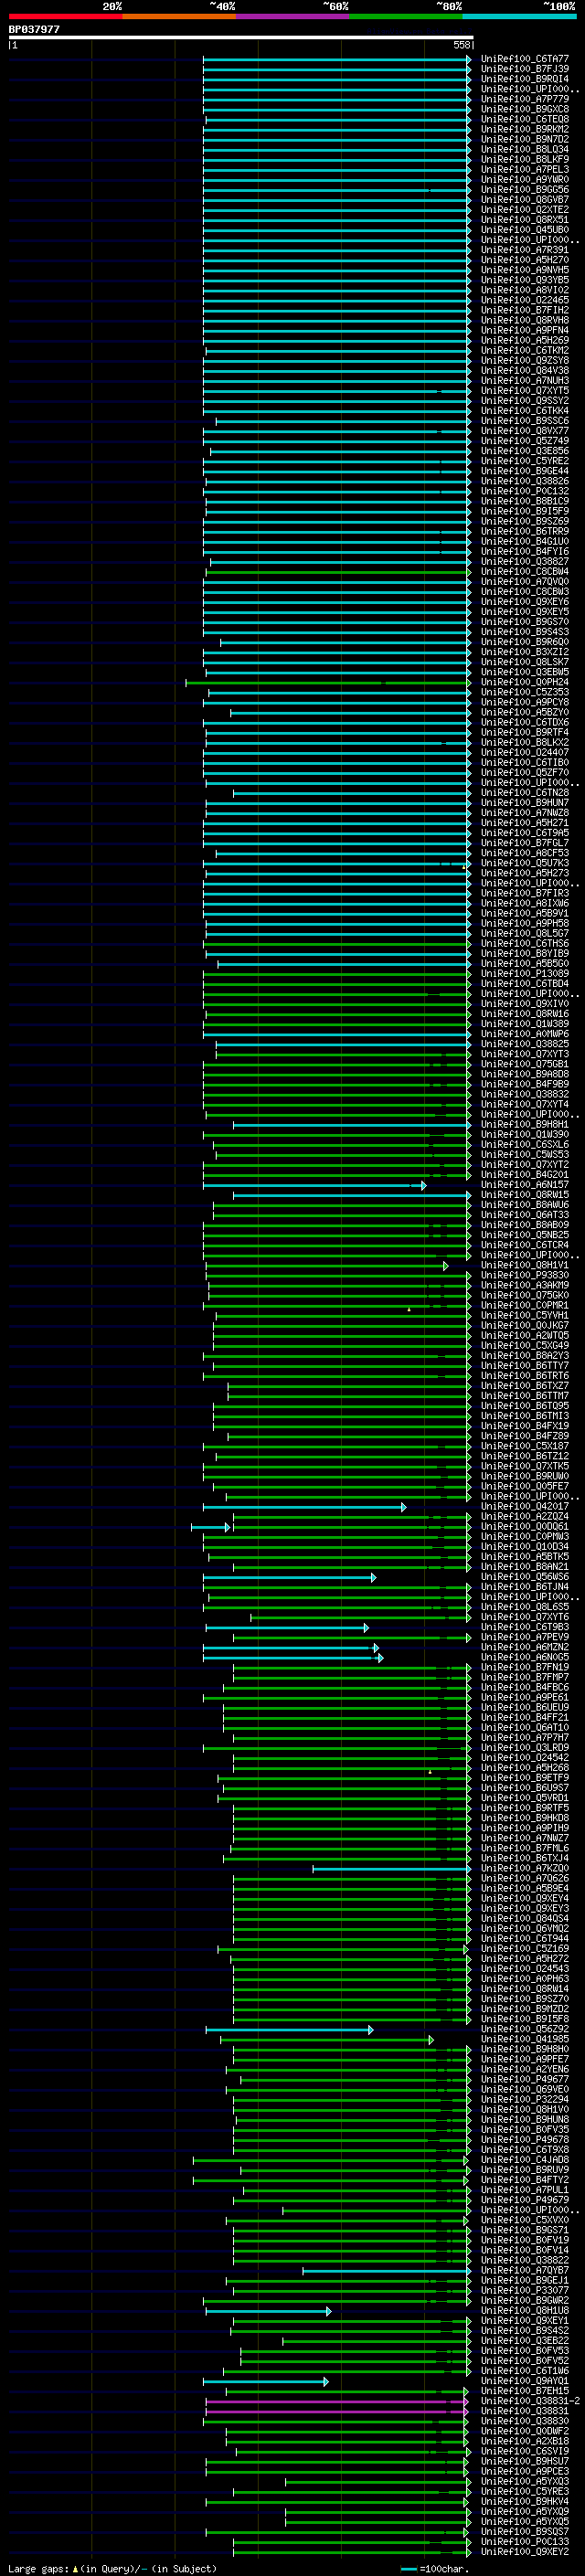Click the white query length bar
The height and width of the screenshot is (2576, 585).
point(240,37)
